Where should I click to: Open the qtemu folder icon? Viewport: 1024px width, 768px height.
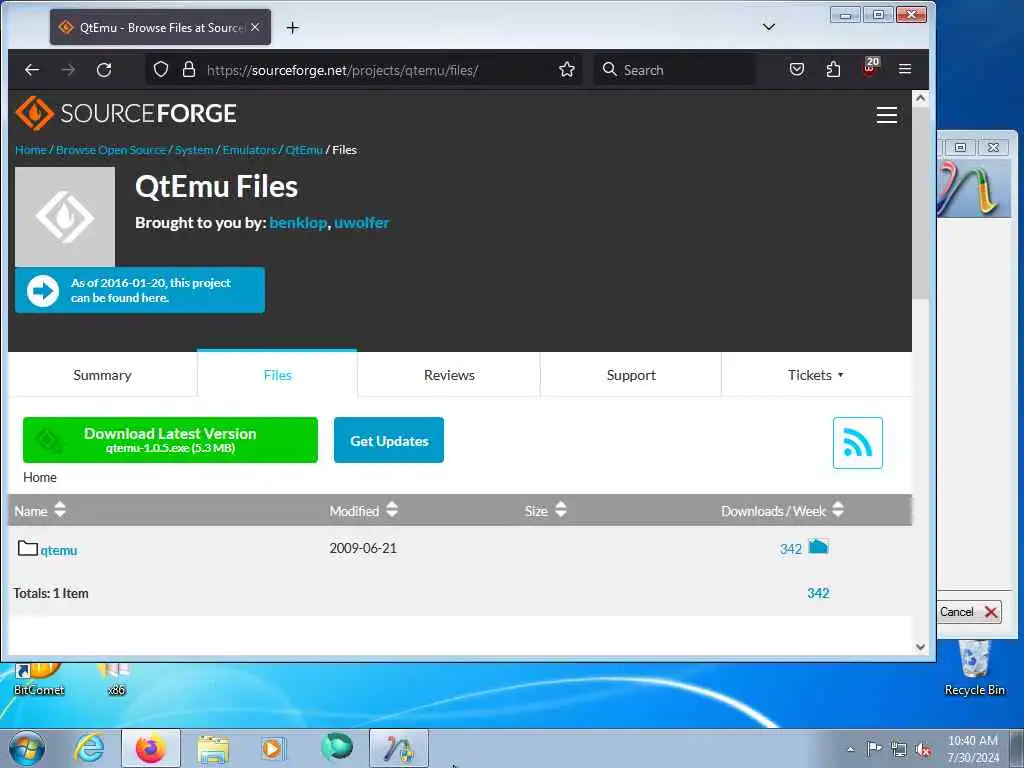pyautogui.click(x=27, y=548)
